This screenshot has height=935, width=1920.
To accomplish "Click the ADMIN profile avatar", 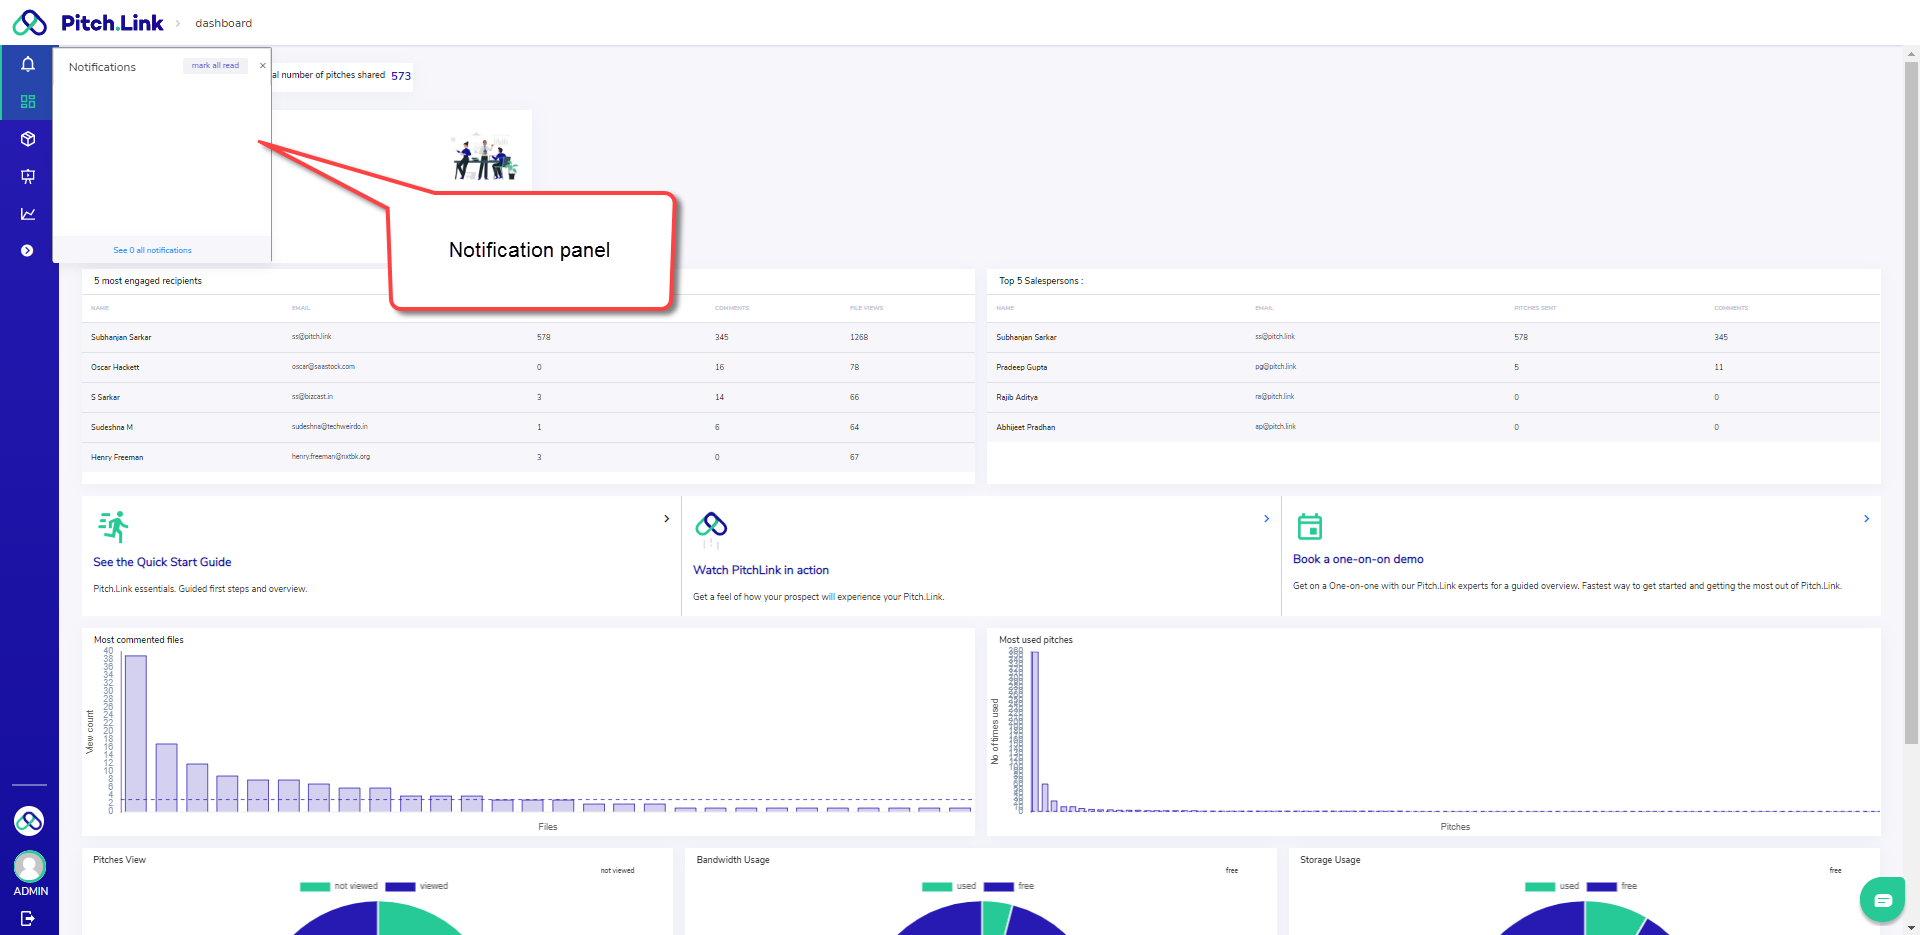I will click(x=29, y=866).
